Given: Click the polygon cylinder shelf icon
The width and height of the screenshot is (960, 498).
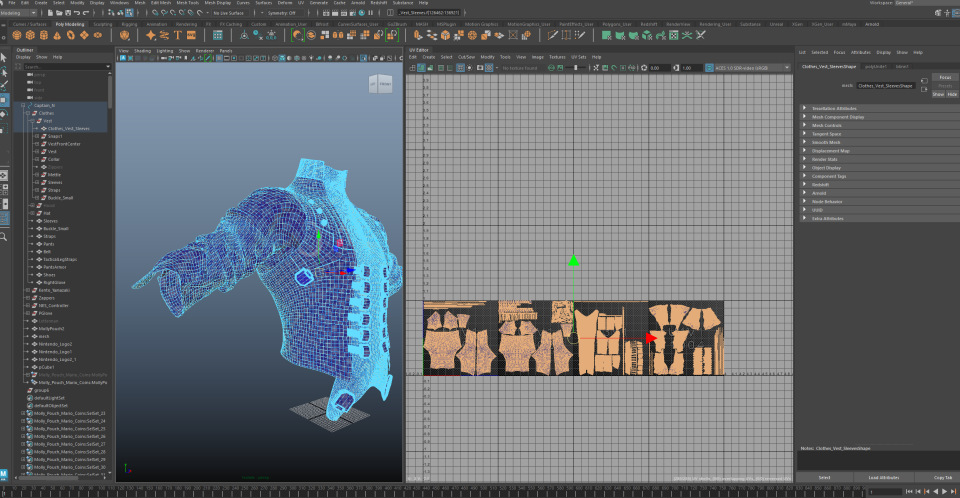Looking at the screenshot, I should pos(43,36).
